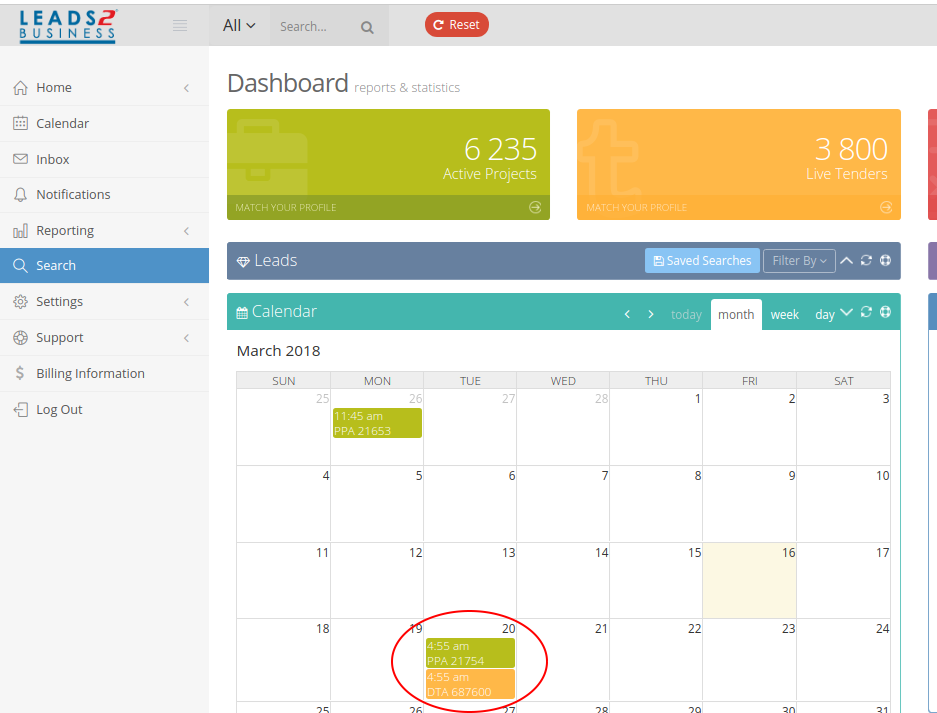Select Search in the sidebar

coord(105,266)
